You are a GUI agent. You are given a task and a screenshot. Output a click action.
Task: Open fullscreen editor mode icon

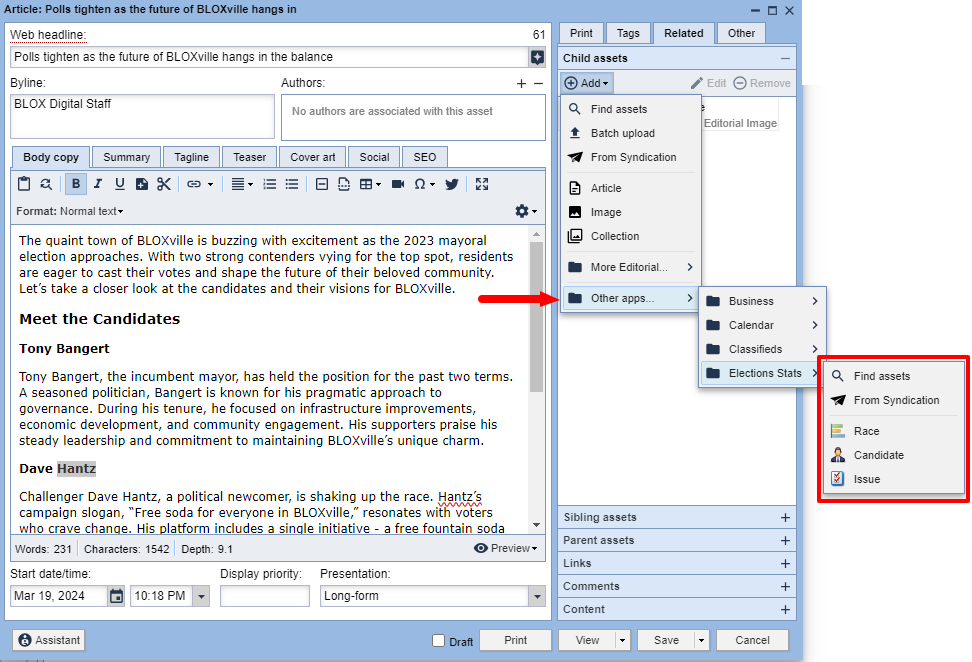click(482, 184)
